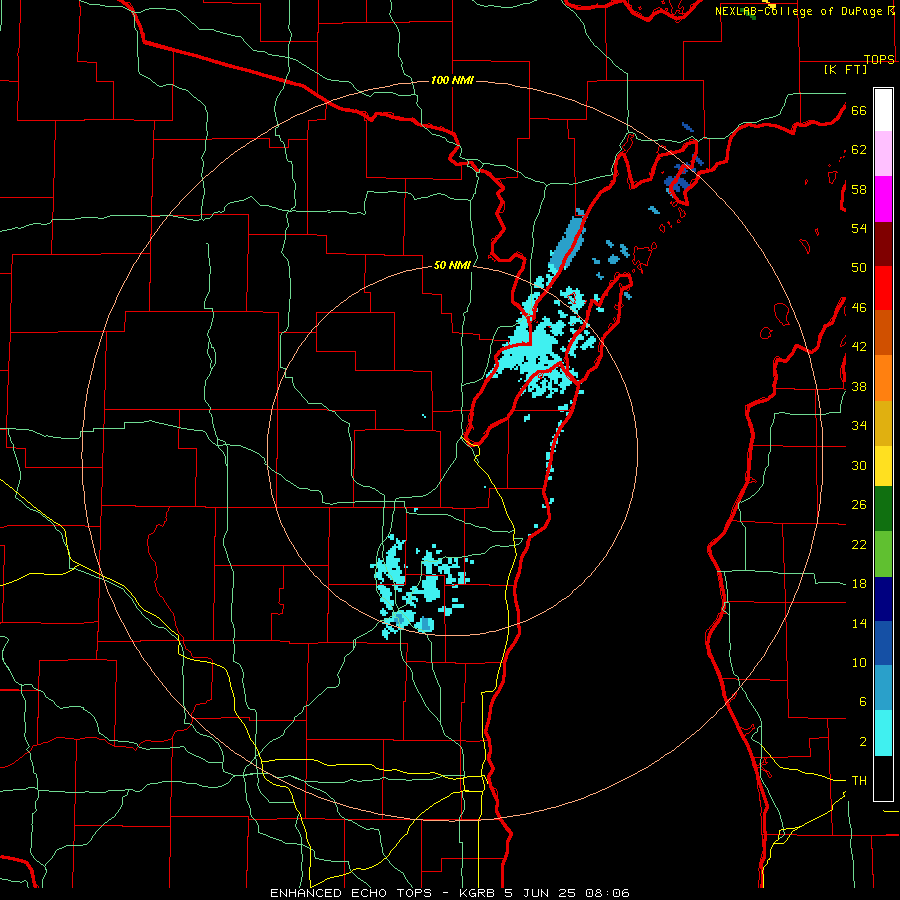Viewport: 900px width, 900px height.
Task: Click the bright orange legend swatch
Action: tap(883, 378)
